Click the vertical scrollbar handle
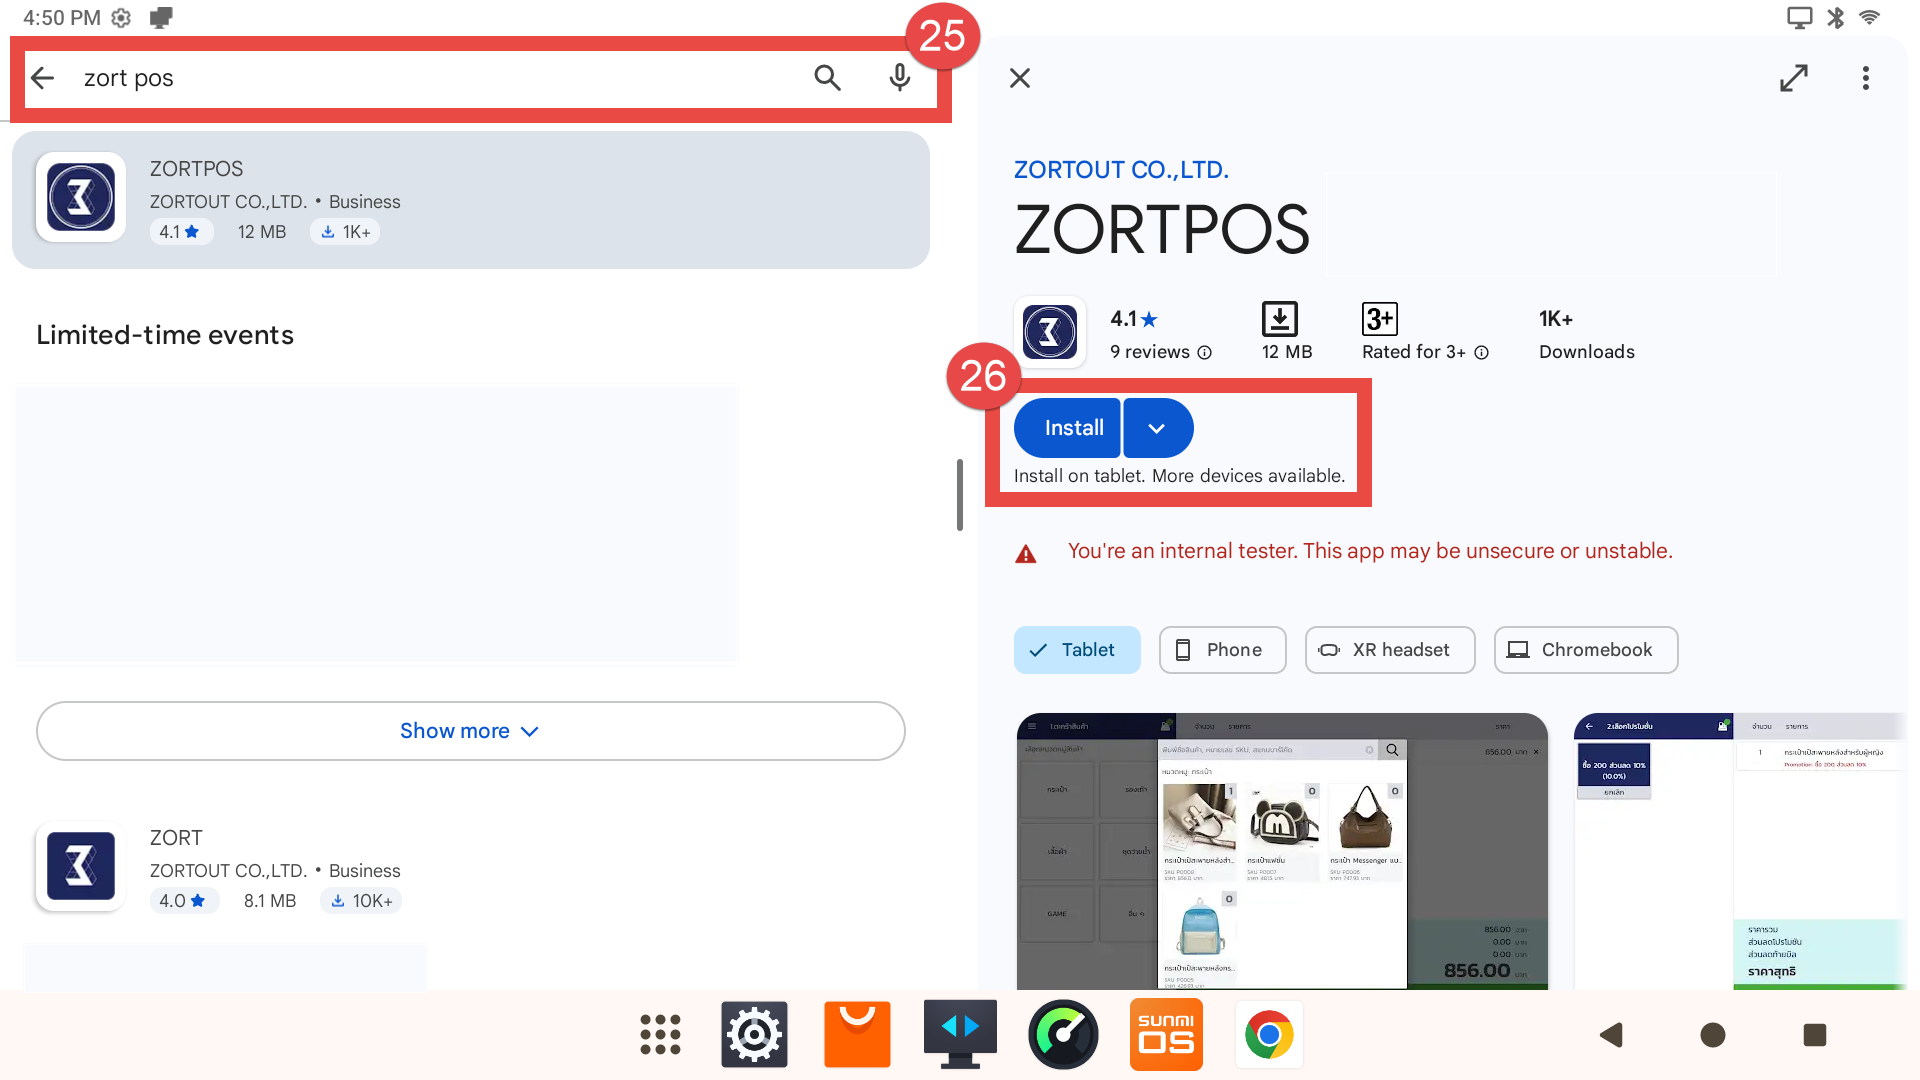This screenshot has width=1920, height=1080. (959, 495)
